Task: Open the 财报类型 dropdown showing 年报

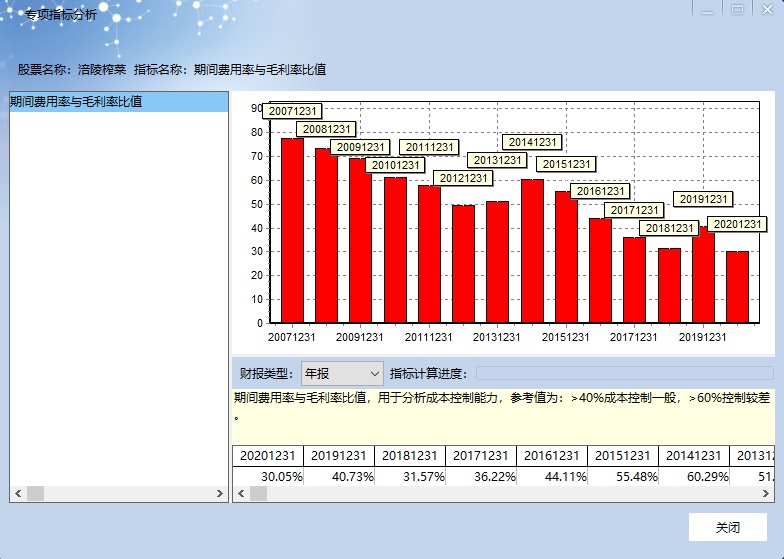Action: click(x=342, y=374)
